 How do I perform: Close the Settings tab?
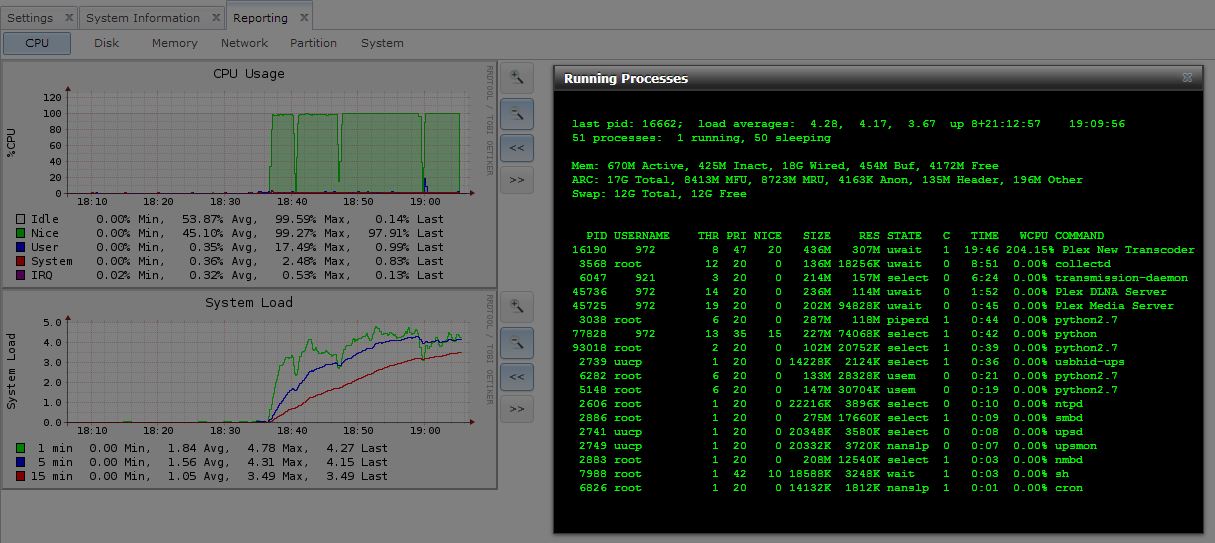tap(68, 18)
